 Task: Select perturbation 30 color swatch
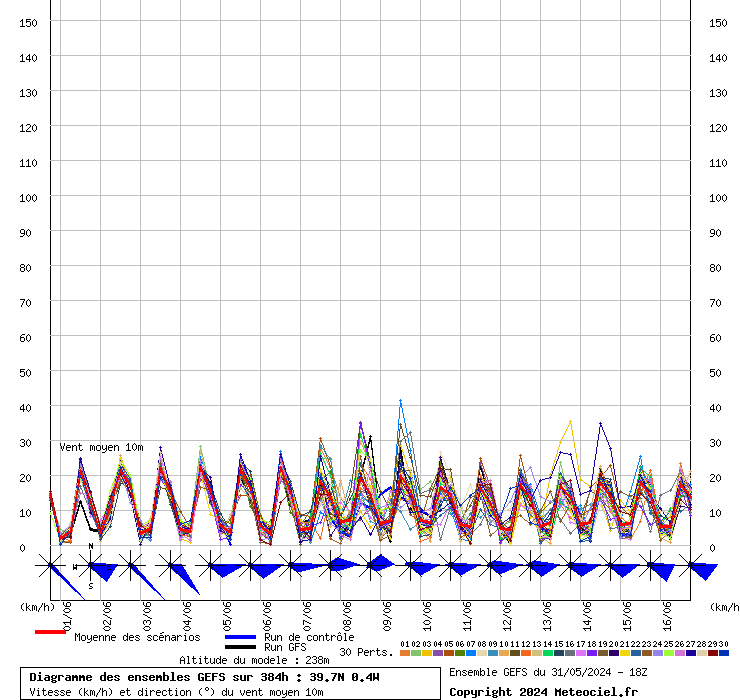[x=724, y=653]
